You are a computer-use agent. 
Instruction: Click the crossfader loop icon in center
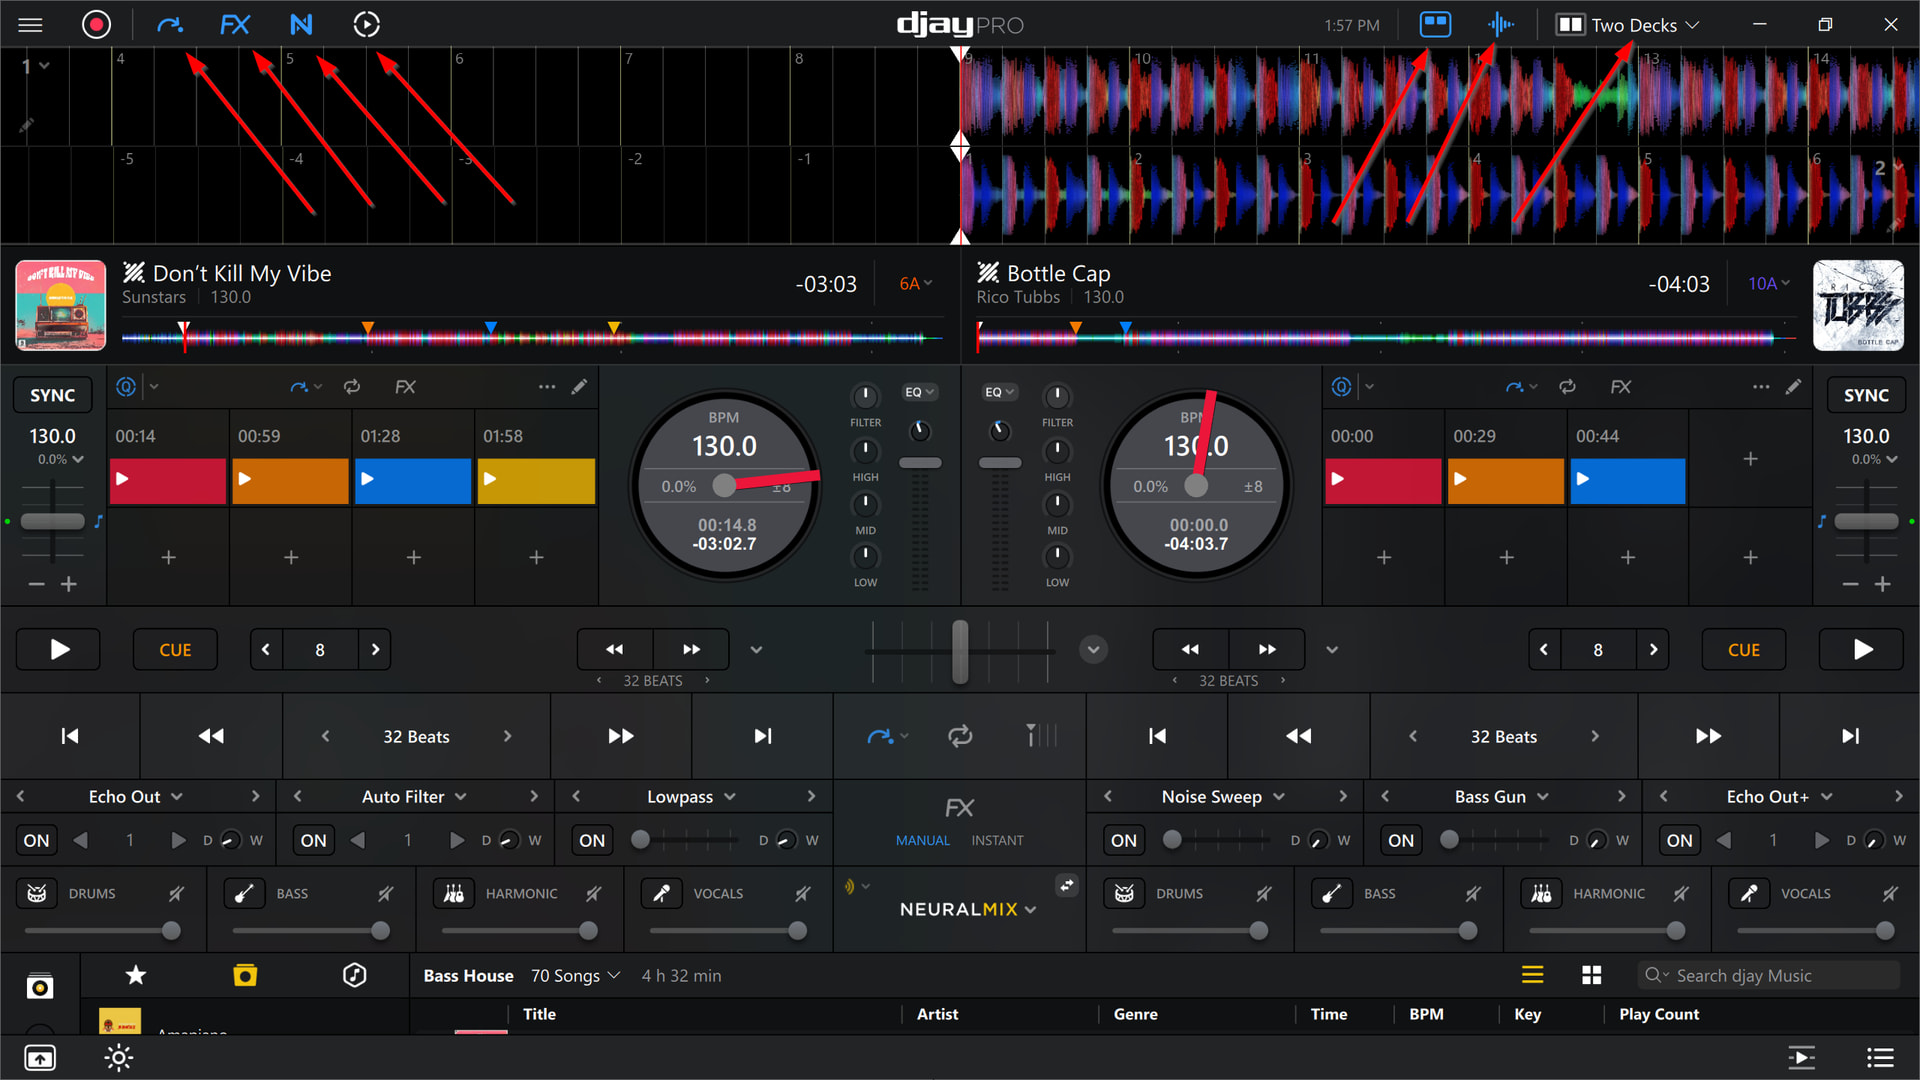tap(960, 736)
